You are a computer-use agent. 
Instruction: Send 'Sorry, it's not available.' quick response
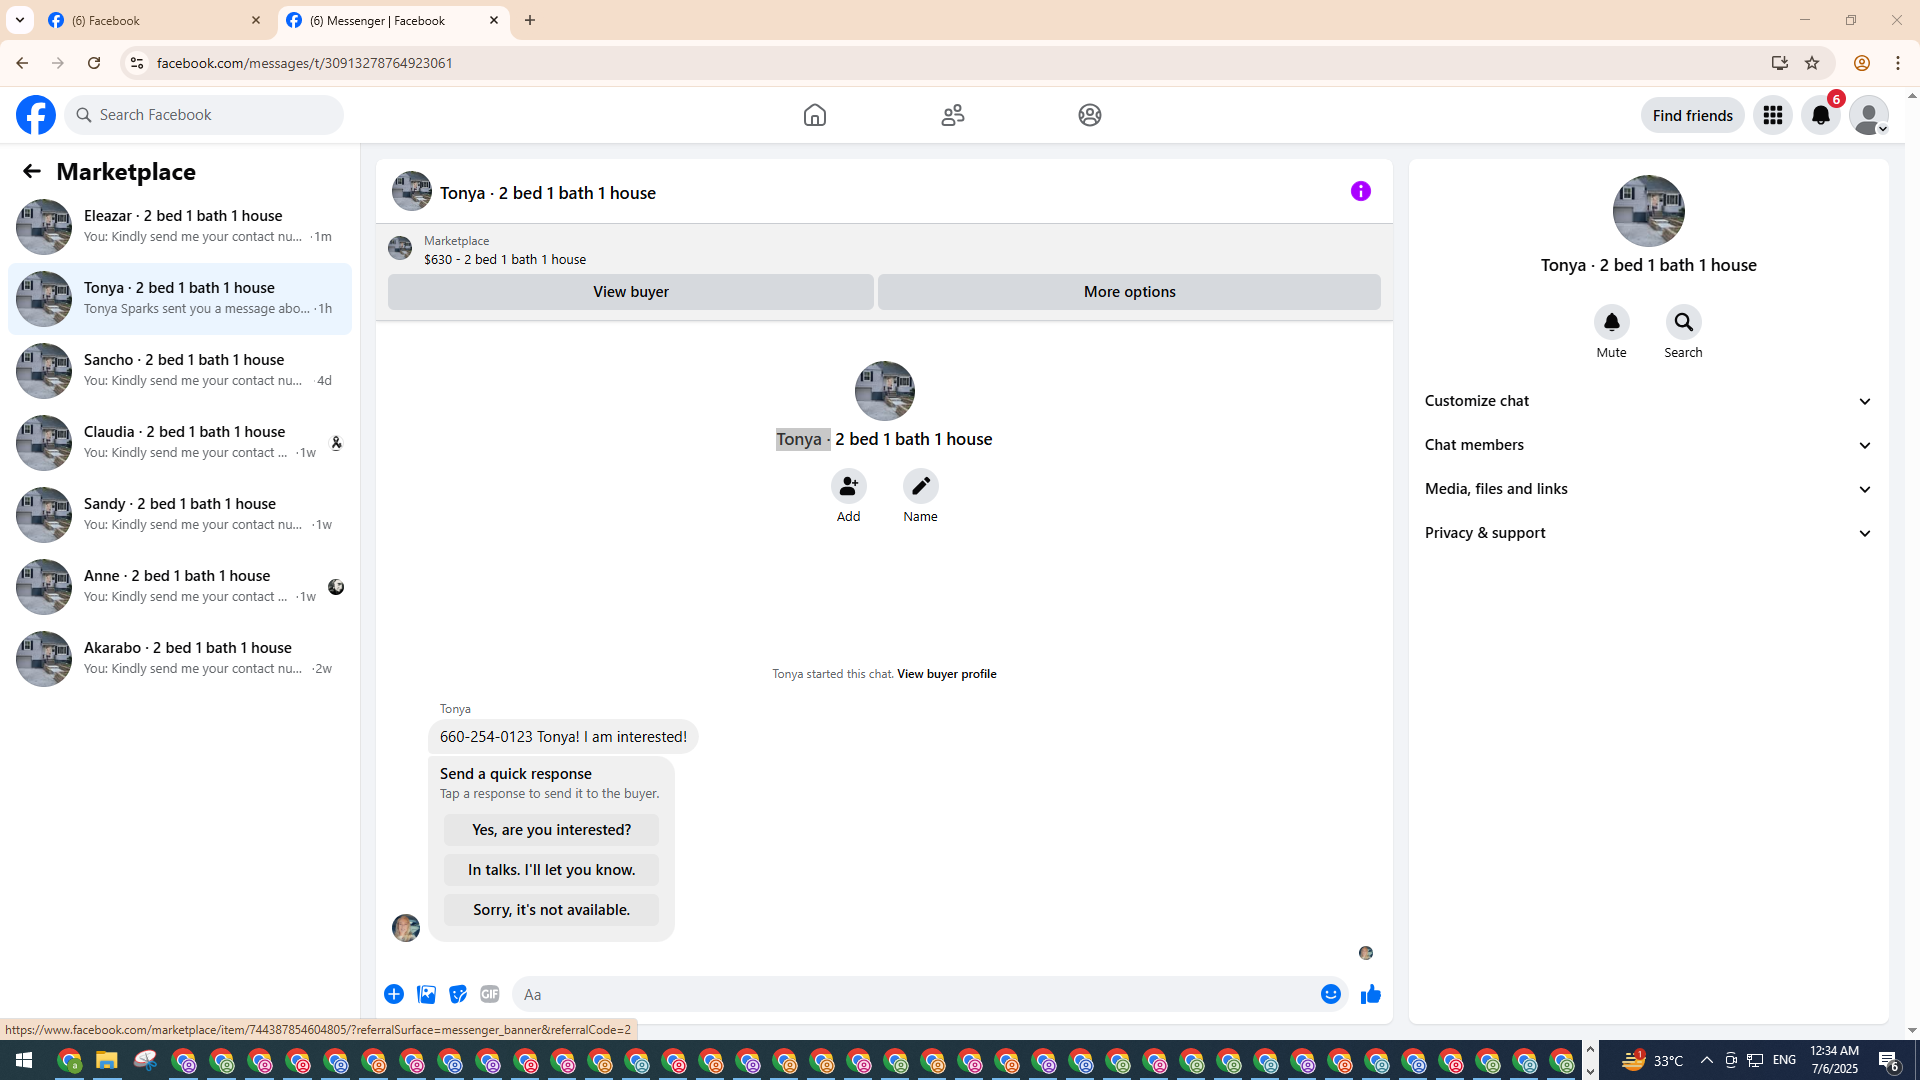[x=551, y=910]
